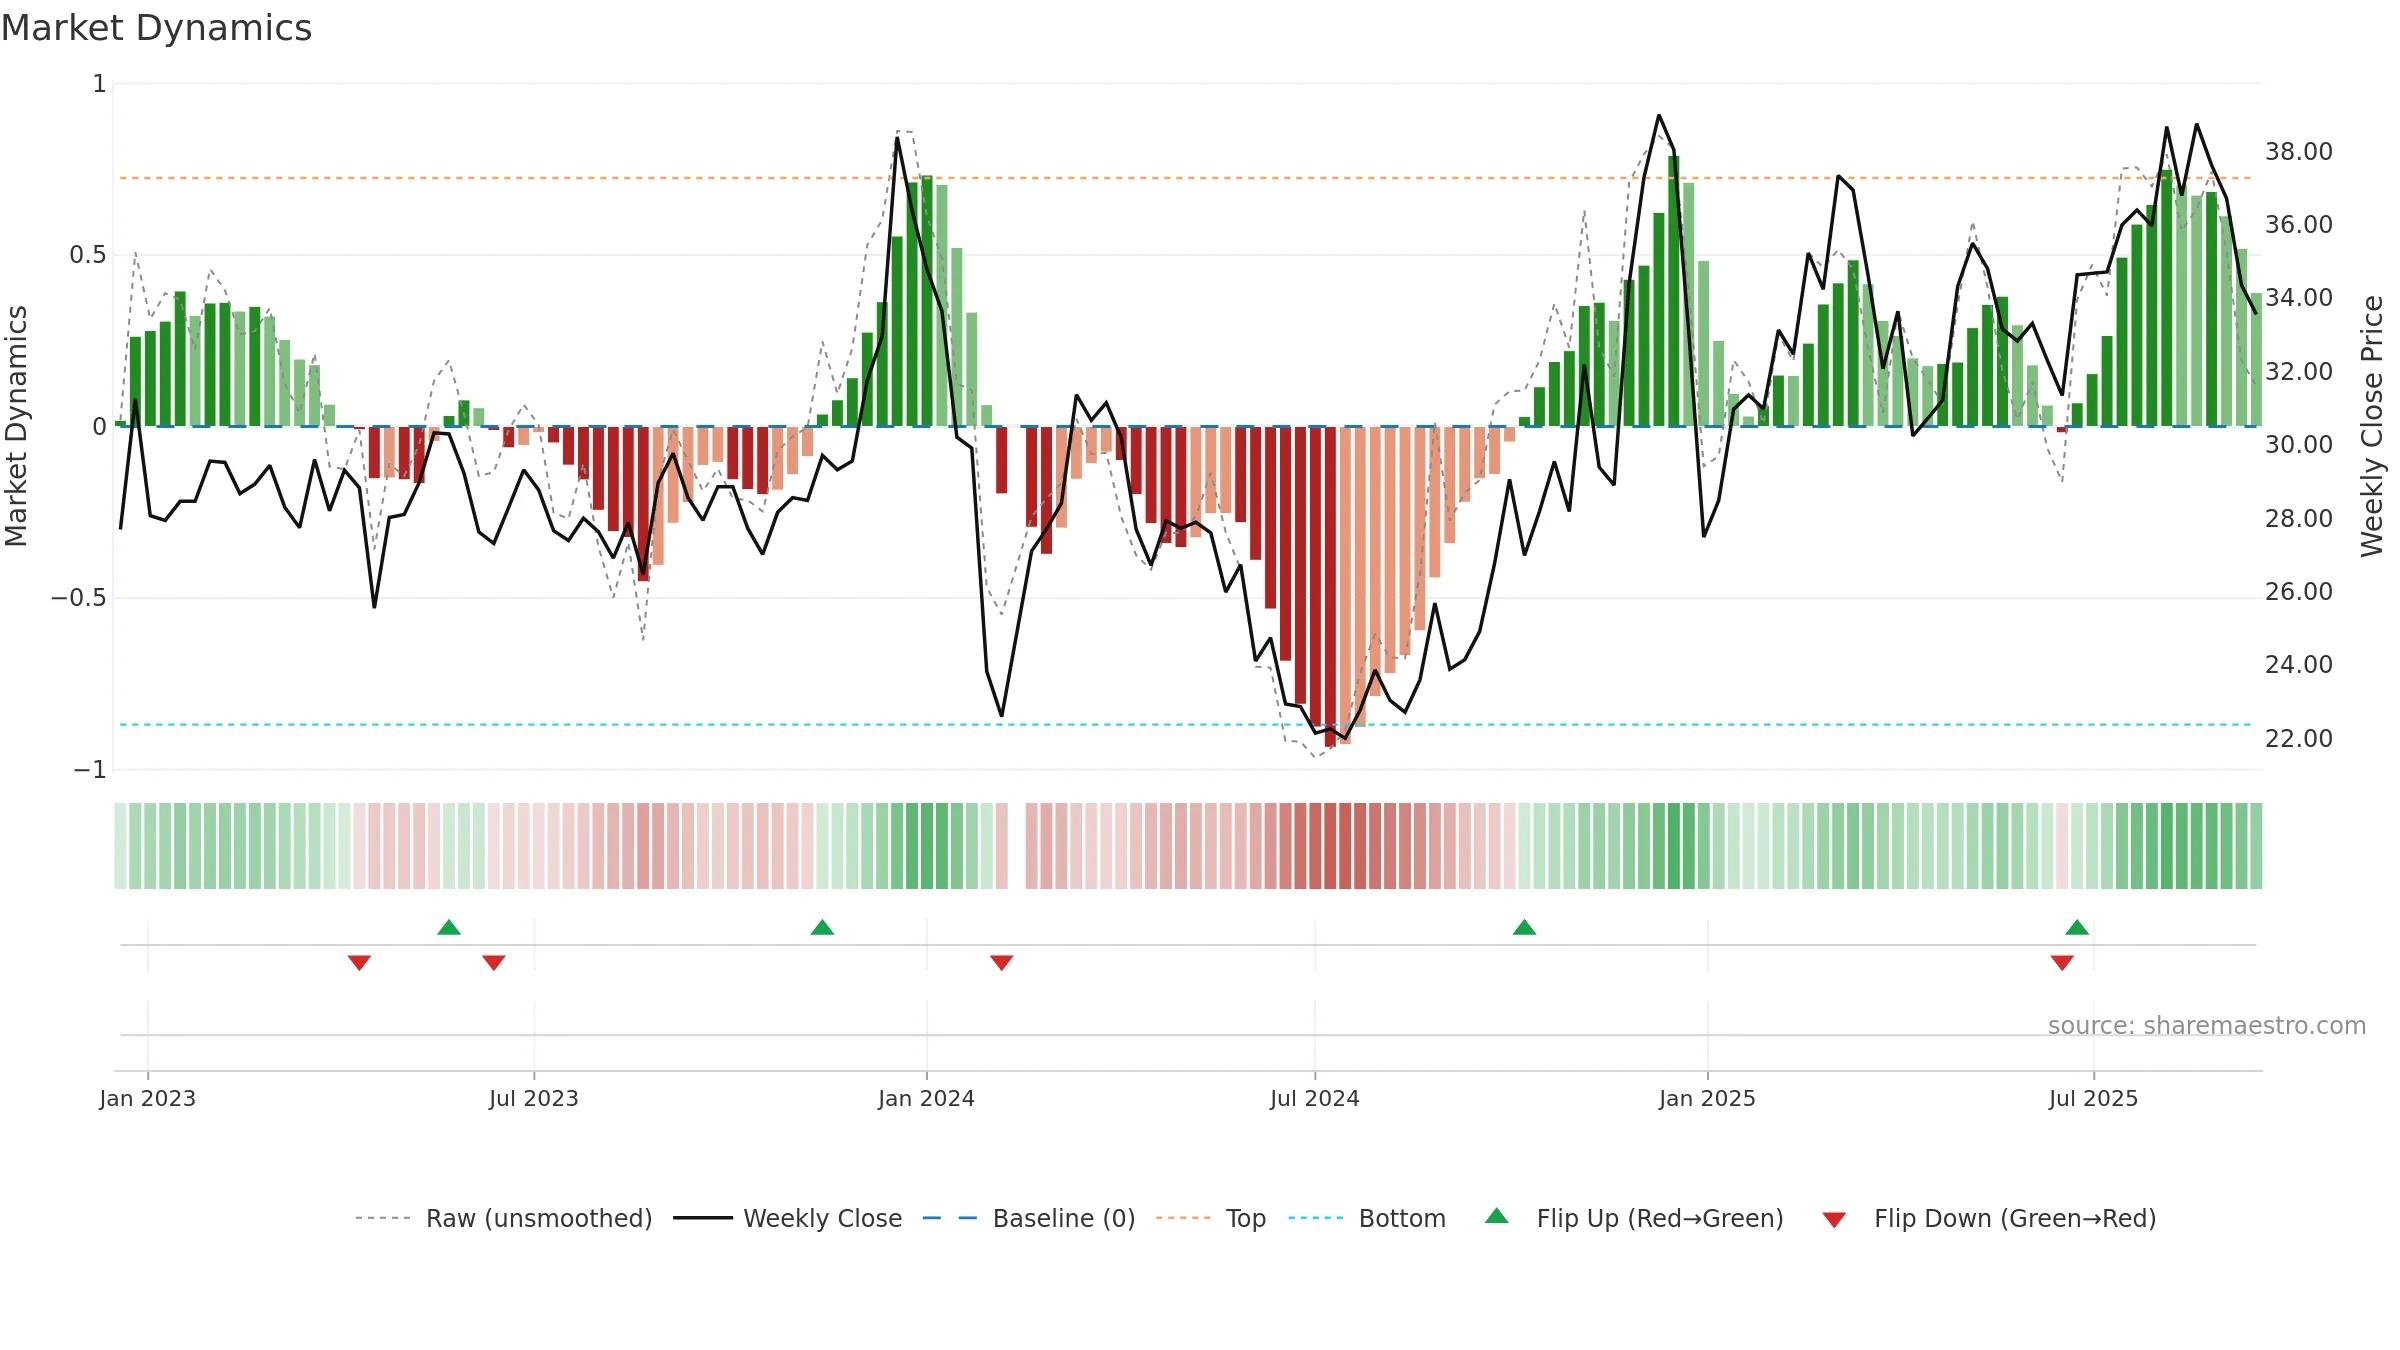
Task: Click the green flip-up triangle near mid 2023
Action: click(x=449, y=927)
